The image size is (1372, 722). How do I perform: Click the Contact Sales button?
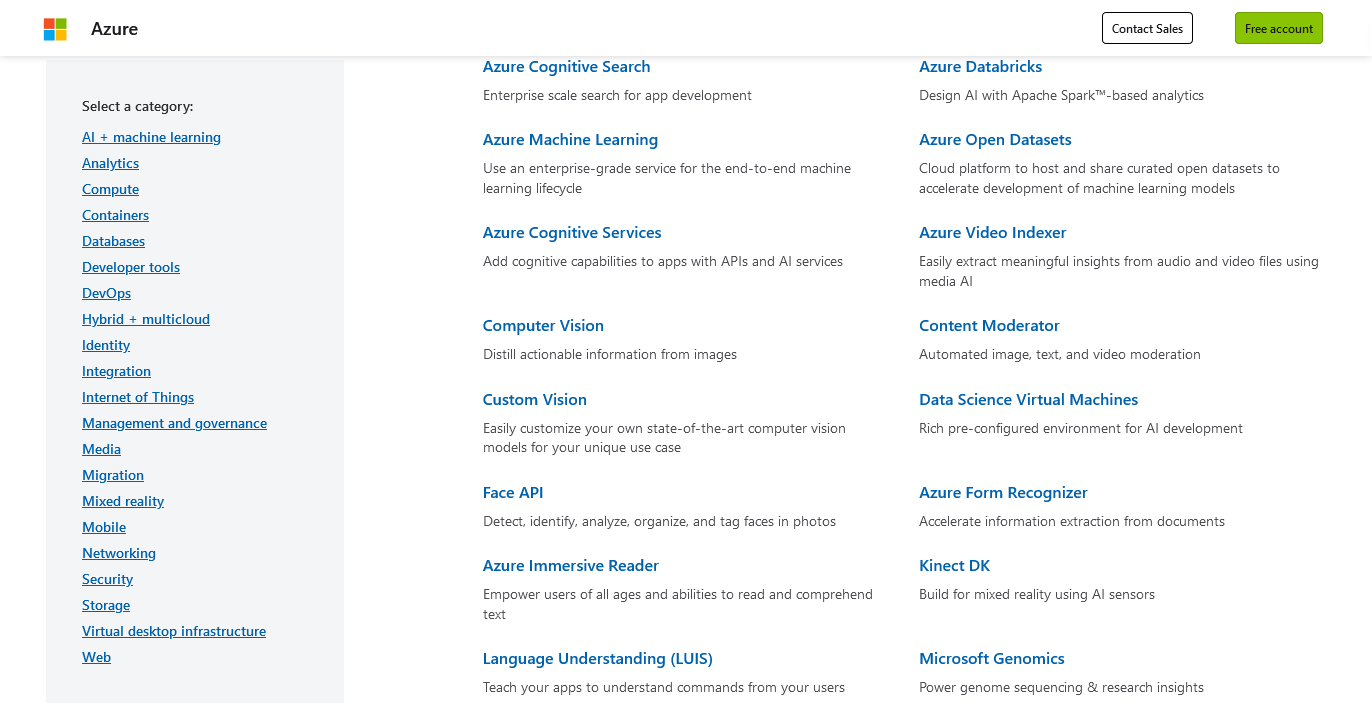coord(1147,28)
